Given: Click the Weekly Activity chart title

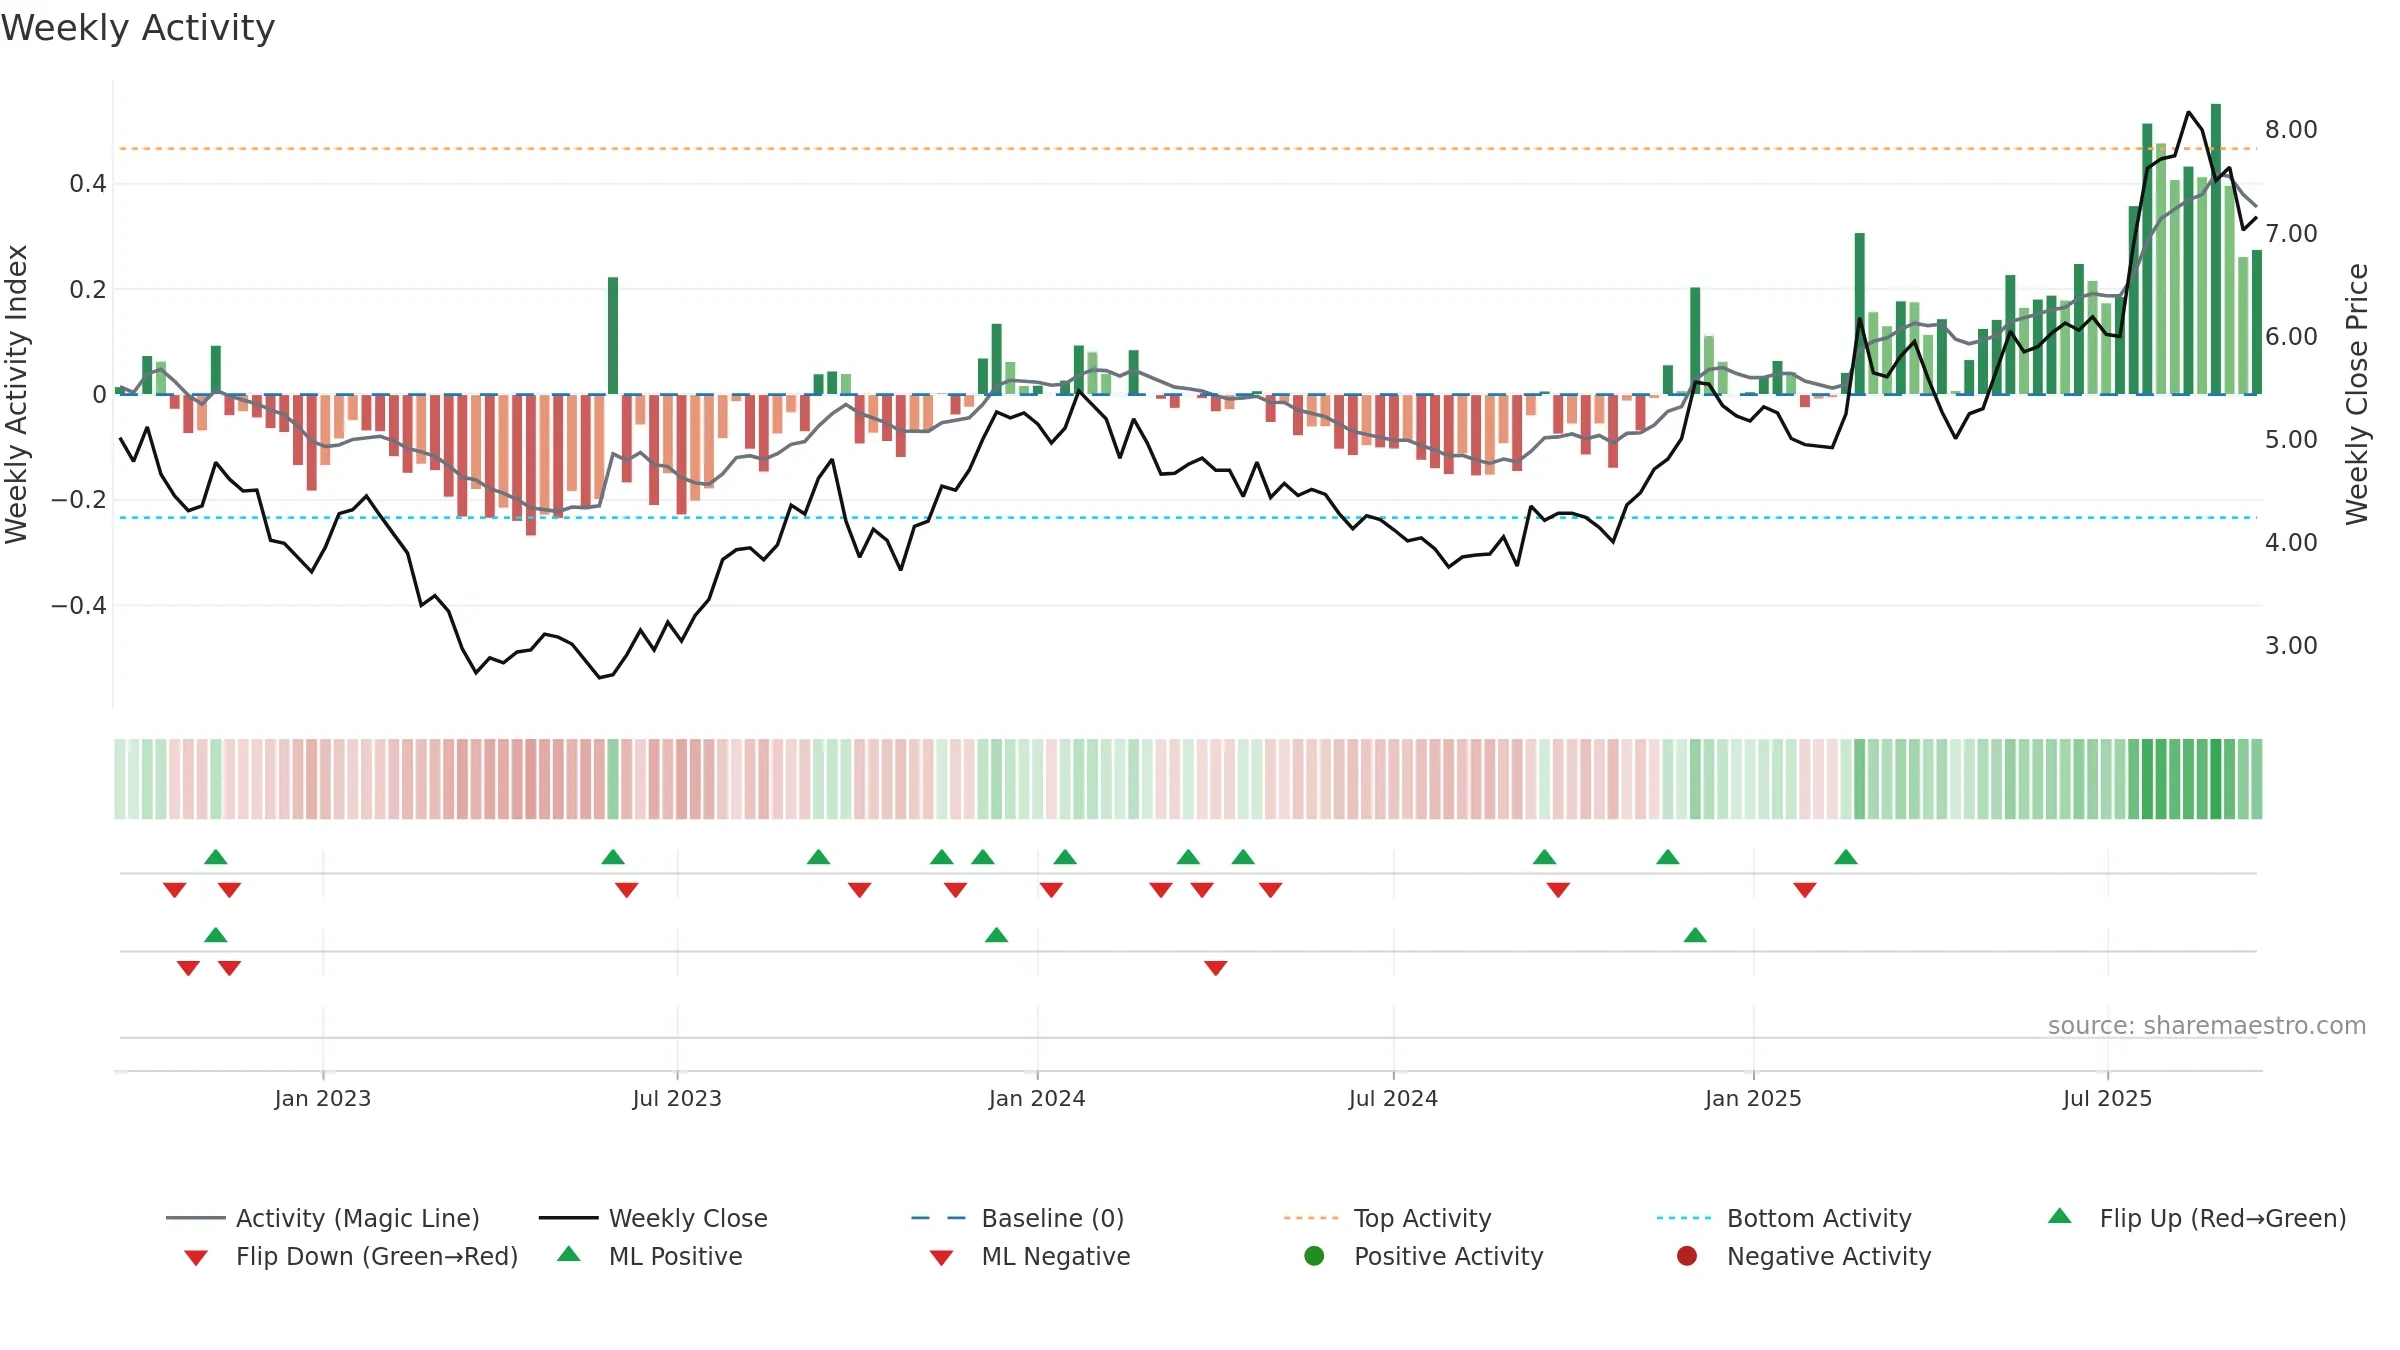Looking at the screenshot, I should point(138,28).
